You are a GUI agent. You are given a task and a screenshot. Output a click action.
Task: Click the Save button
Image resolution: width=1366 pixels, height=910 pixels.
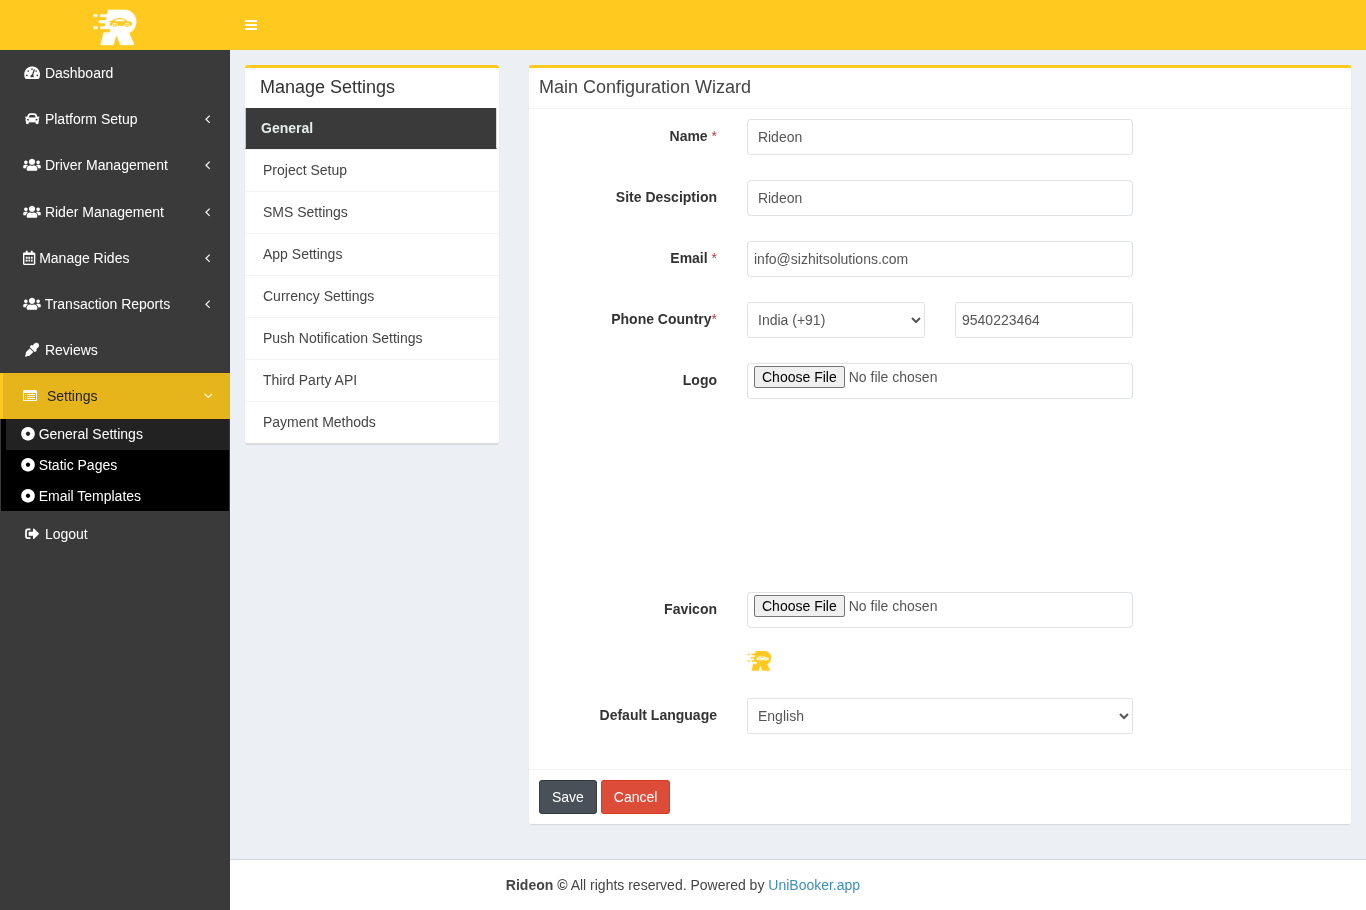(567, 797)
